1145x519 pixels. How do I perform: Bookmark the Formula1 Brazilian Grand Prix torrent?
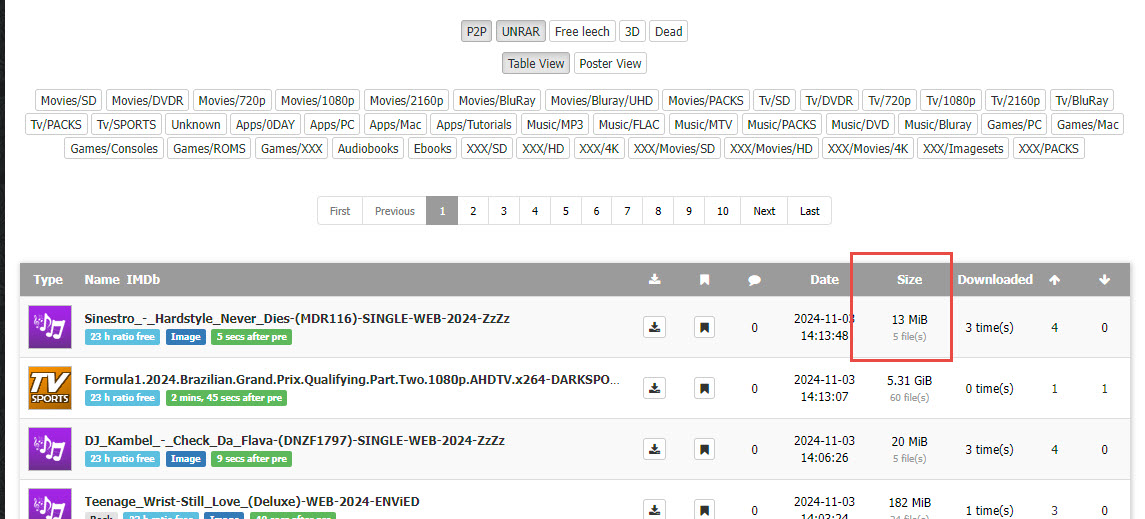click(704, 389)
